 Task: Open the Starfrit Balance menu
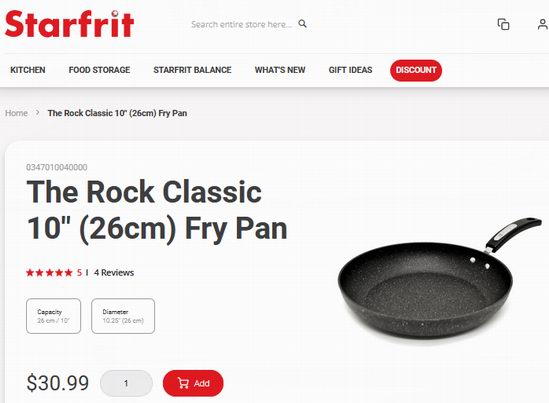tap(192, 70)
